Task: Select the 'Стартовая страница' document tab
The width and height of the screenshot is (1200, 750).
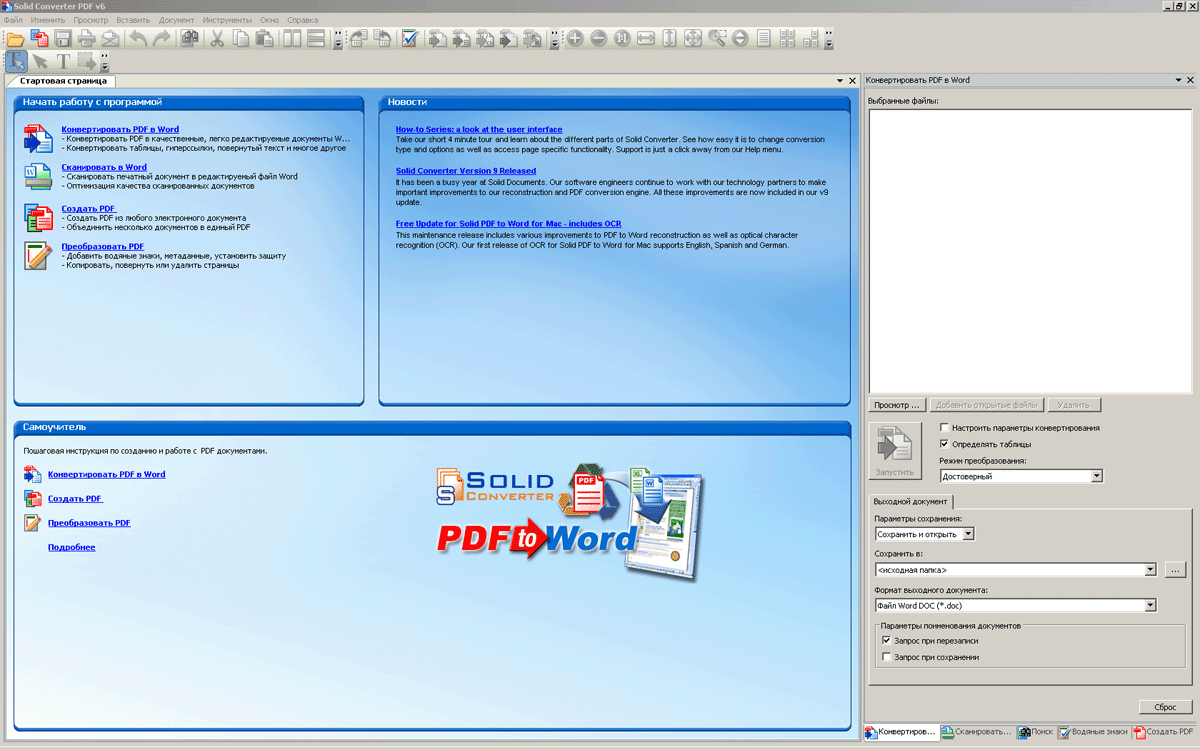Action: click(x=62, y=81)
